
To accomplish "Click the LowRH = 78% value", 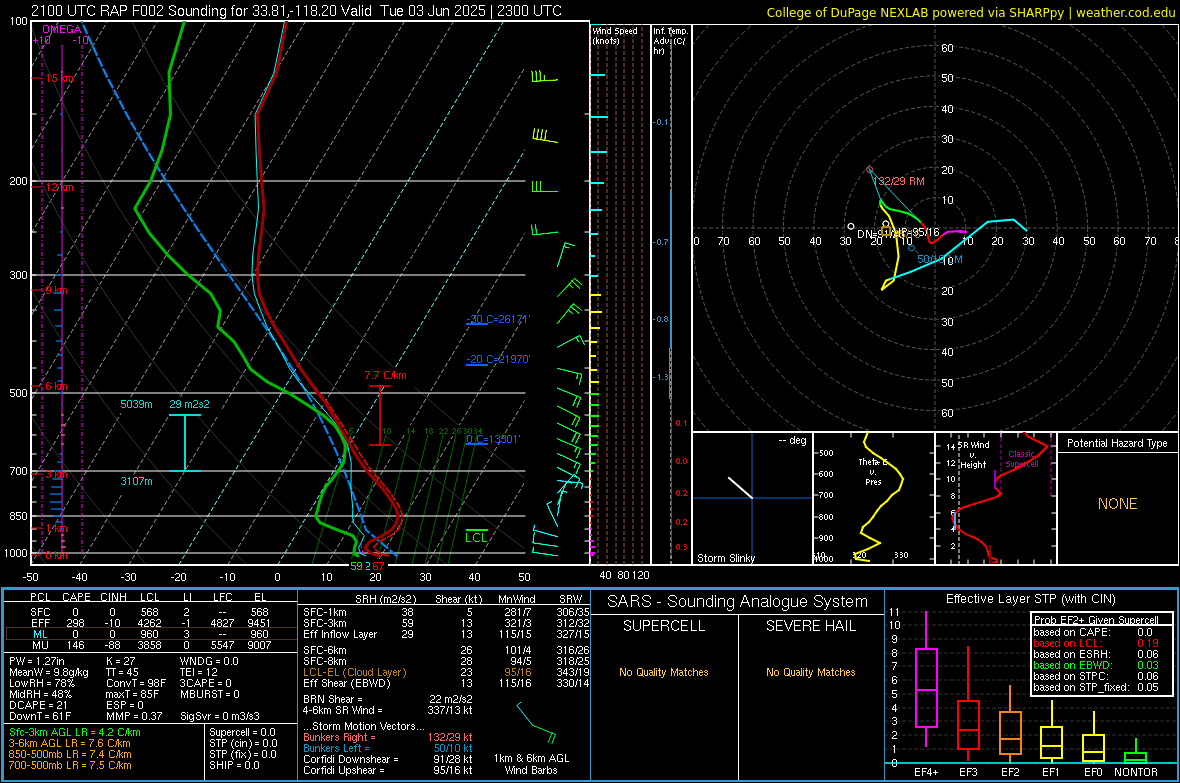I will (x=41, y=683).
